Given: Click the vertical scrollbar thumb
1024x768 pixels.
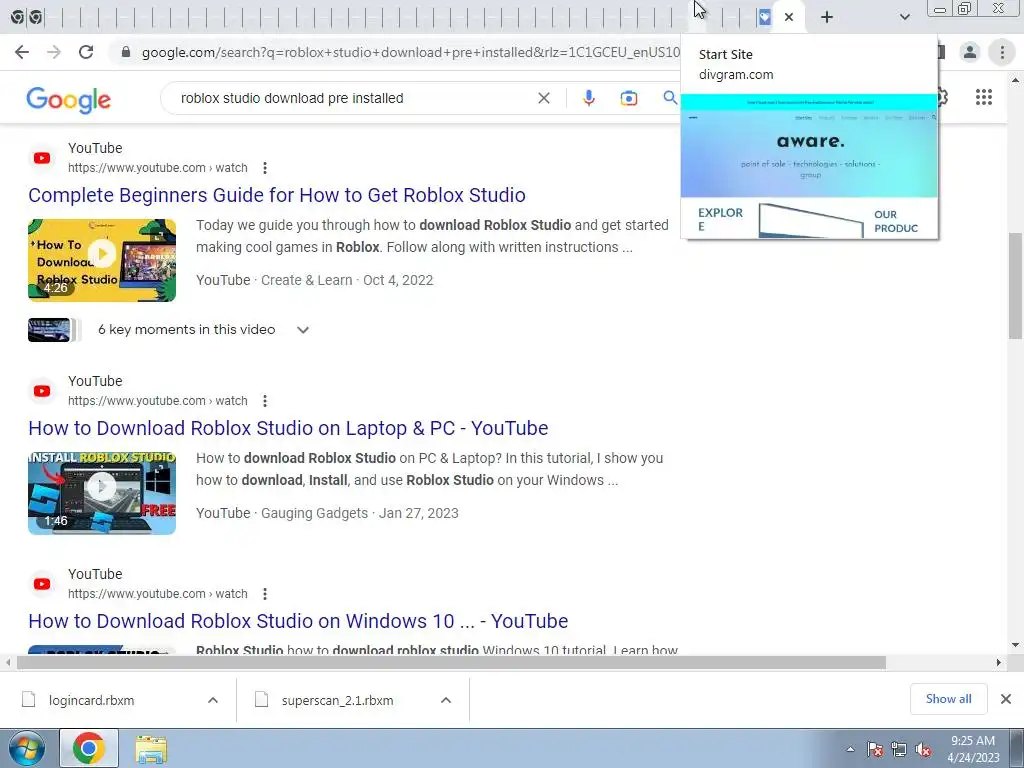Looking at the screenshot, I should [1016, 285].
